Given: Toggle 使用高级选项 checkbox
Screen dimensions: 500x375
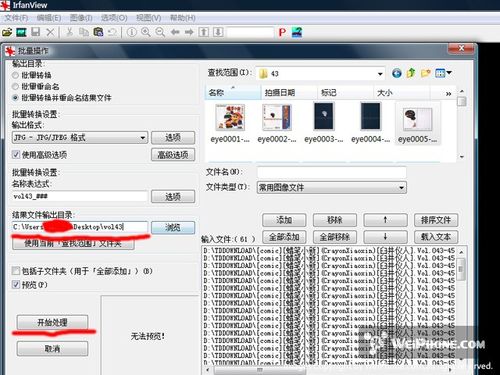Looking at the screenshot, I should click(x=16, y=154).
